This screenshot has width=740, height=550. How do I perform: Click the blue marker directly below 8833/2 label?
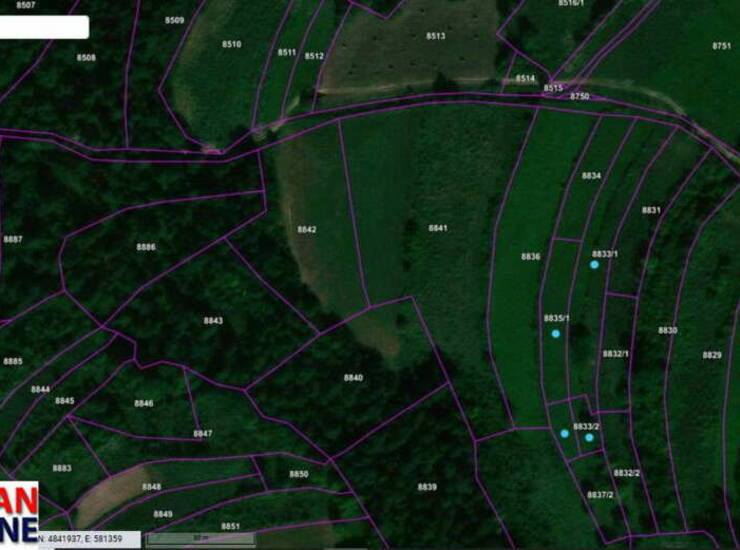(589, 438)
